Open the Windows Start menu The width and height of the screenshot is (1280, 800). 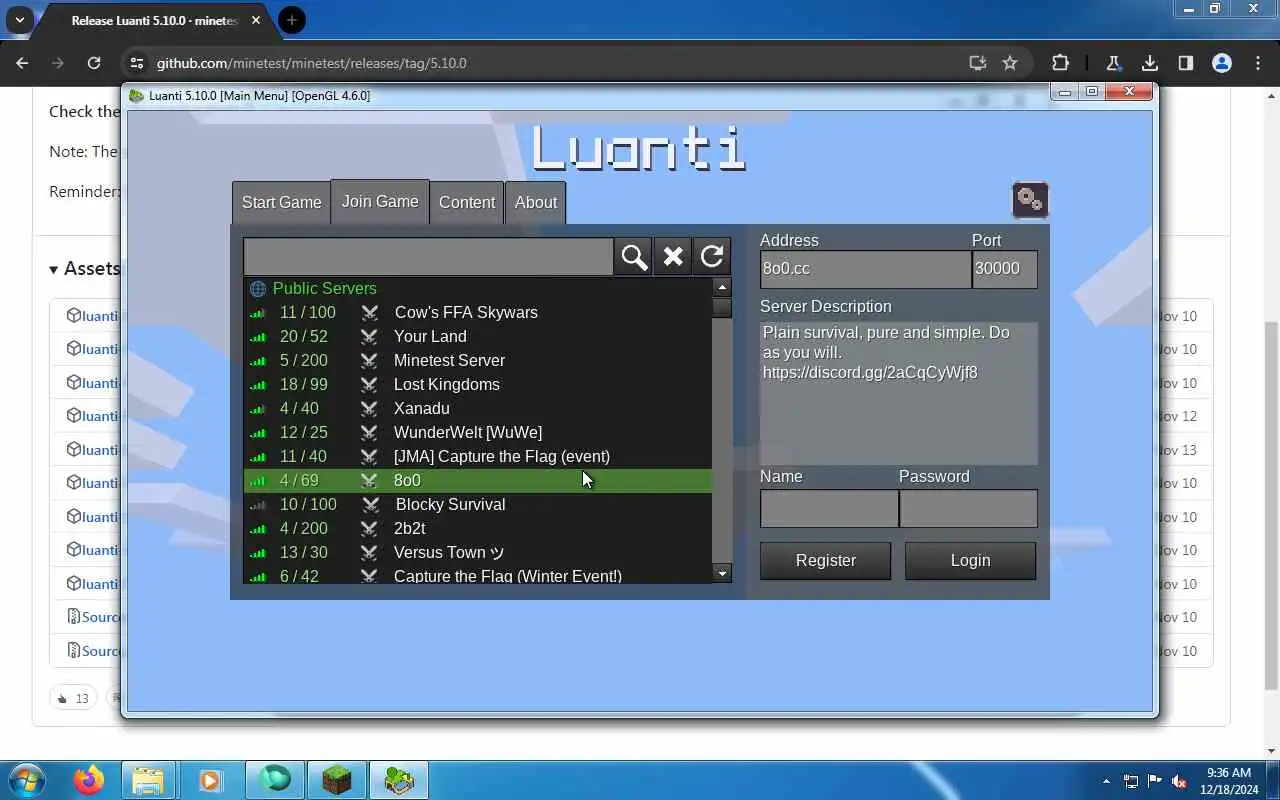(27, 780)
